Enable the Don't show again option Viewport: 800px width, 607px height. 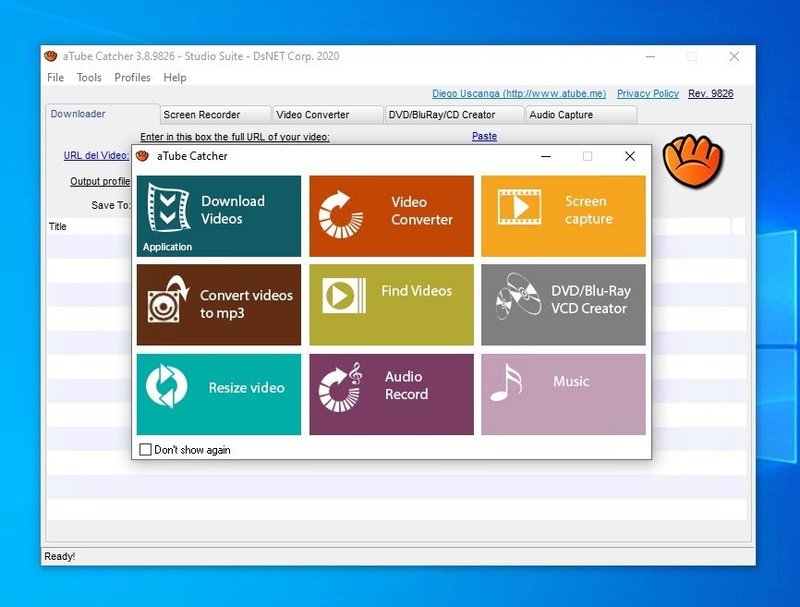145,450
